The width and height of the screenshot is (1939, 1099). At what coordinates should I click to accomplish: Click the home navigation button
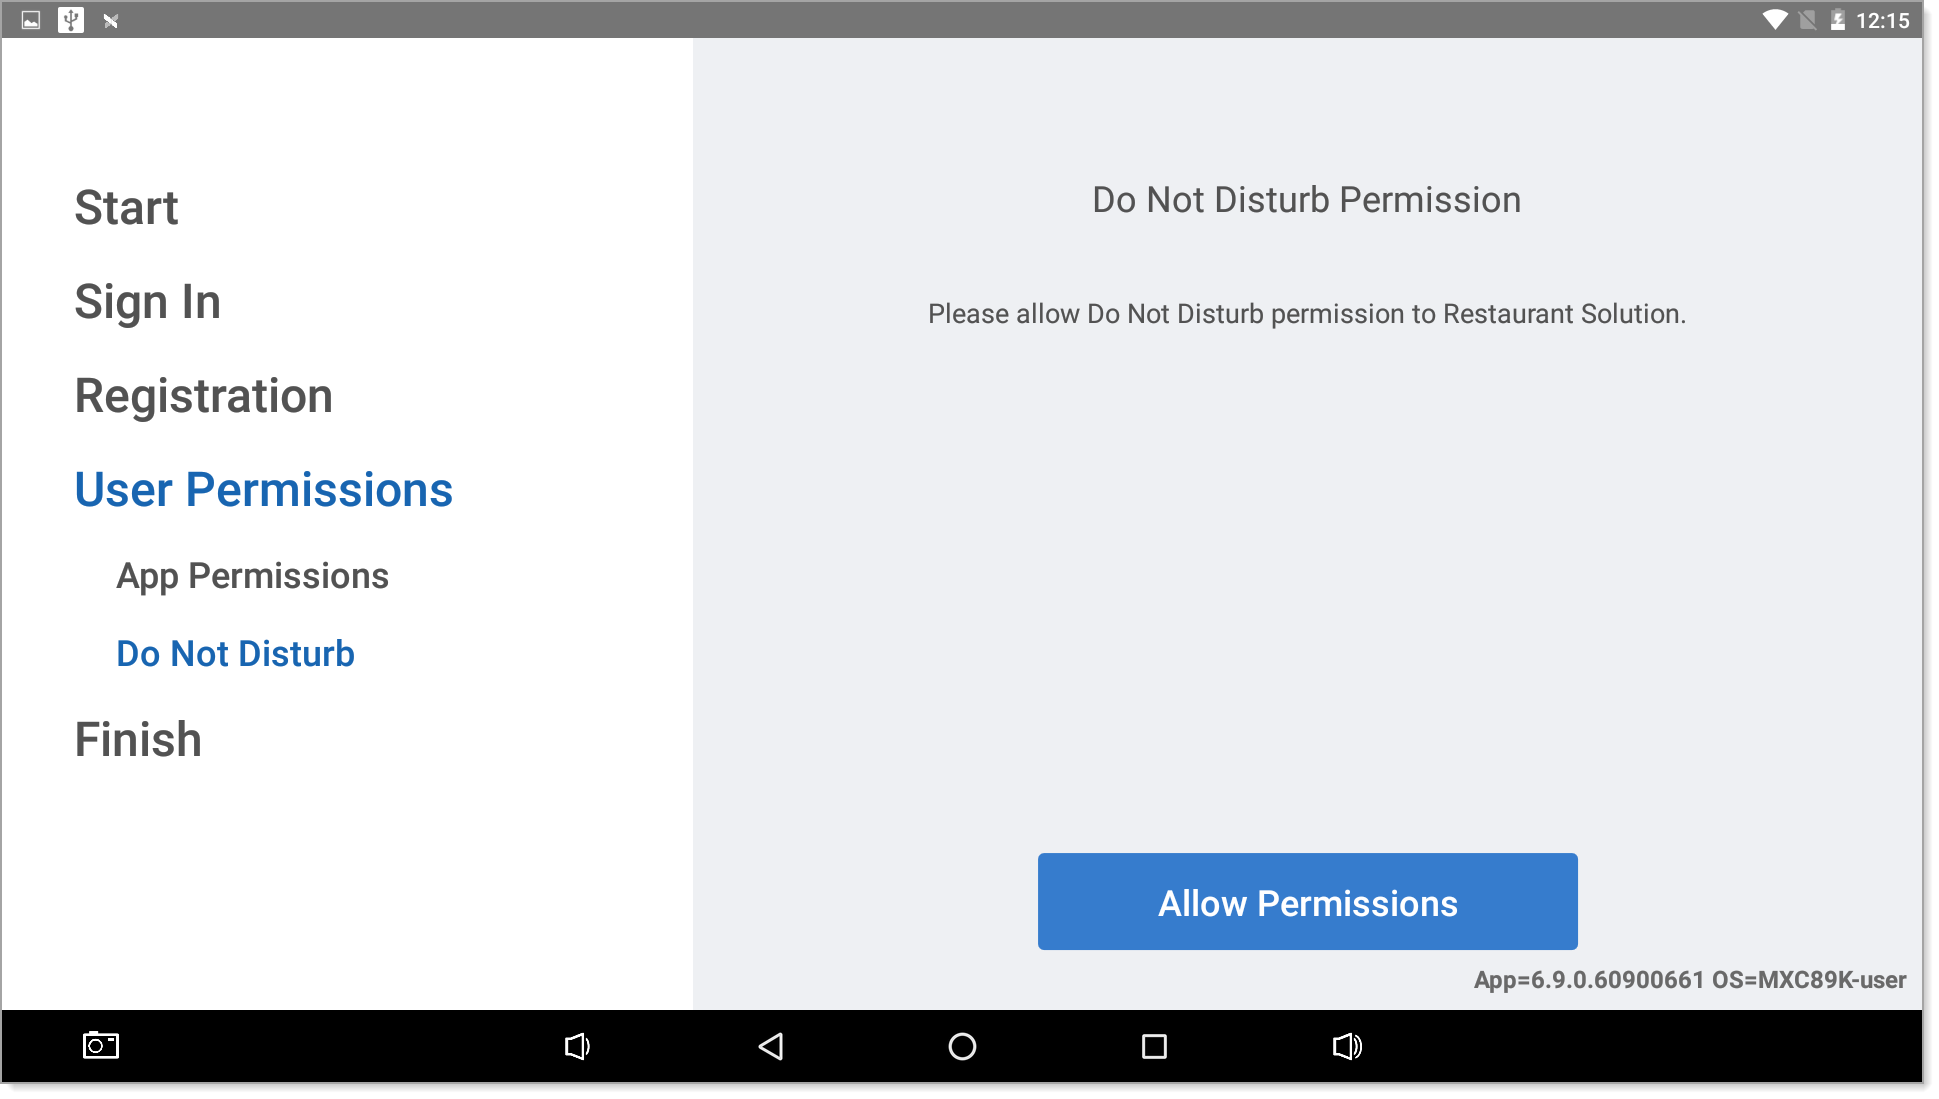[x=962, y=1046]
